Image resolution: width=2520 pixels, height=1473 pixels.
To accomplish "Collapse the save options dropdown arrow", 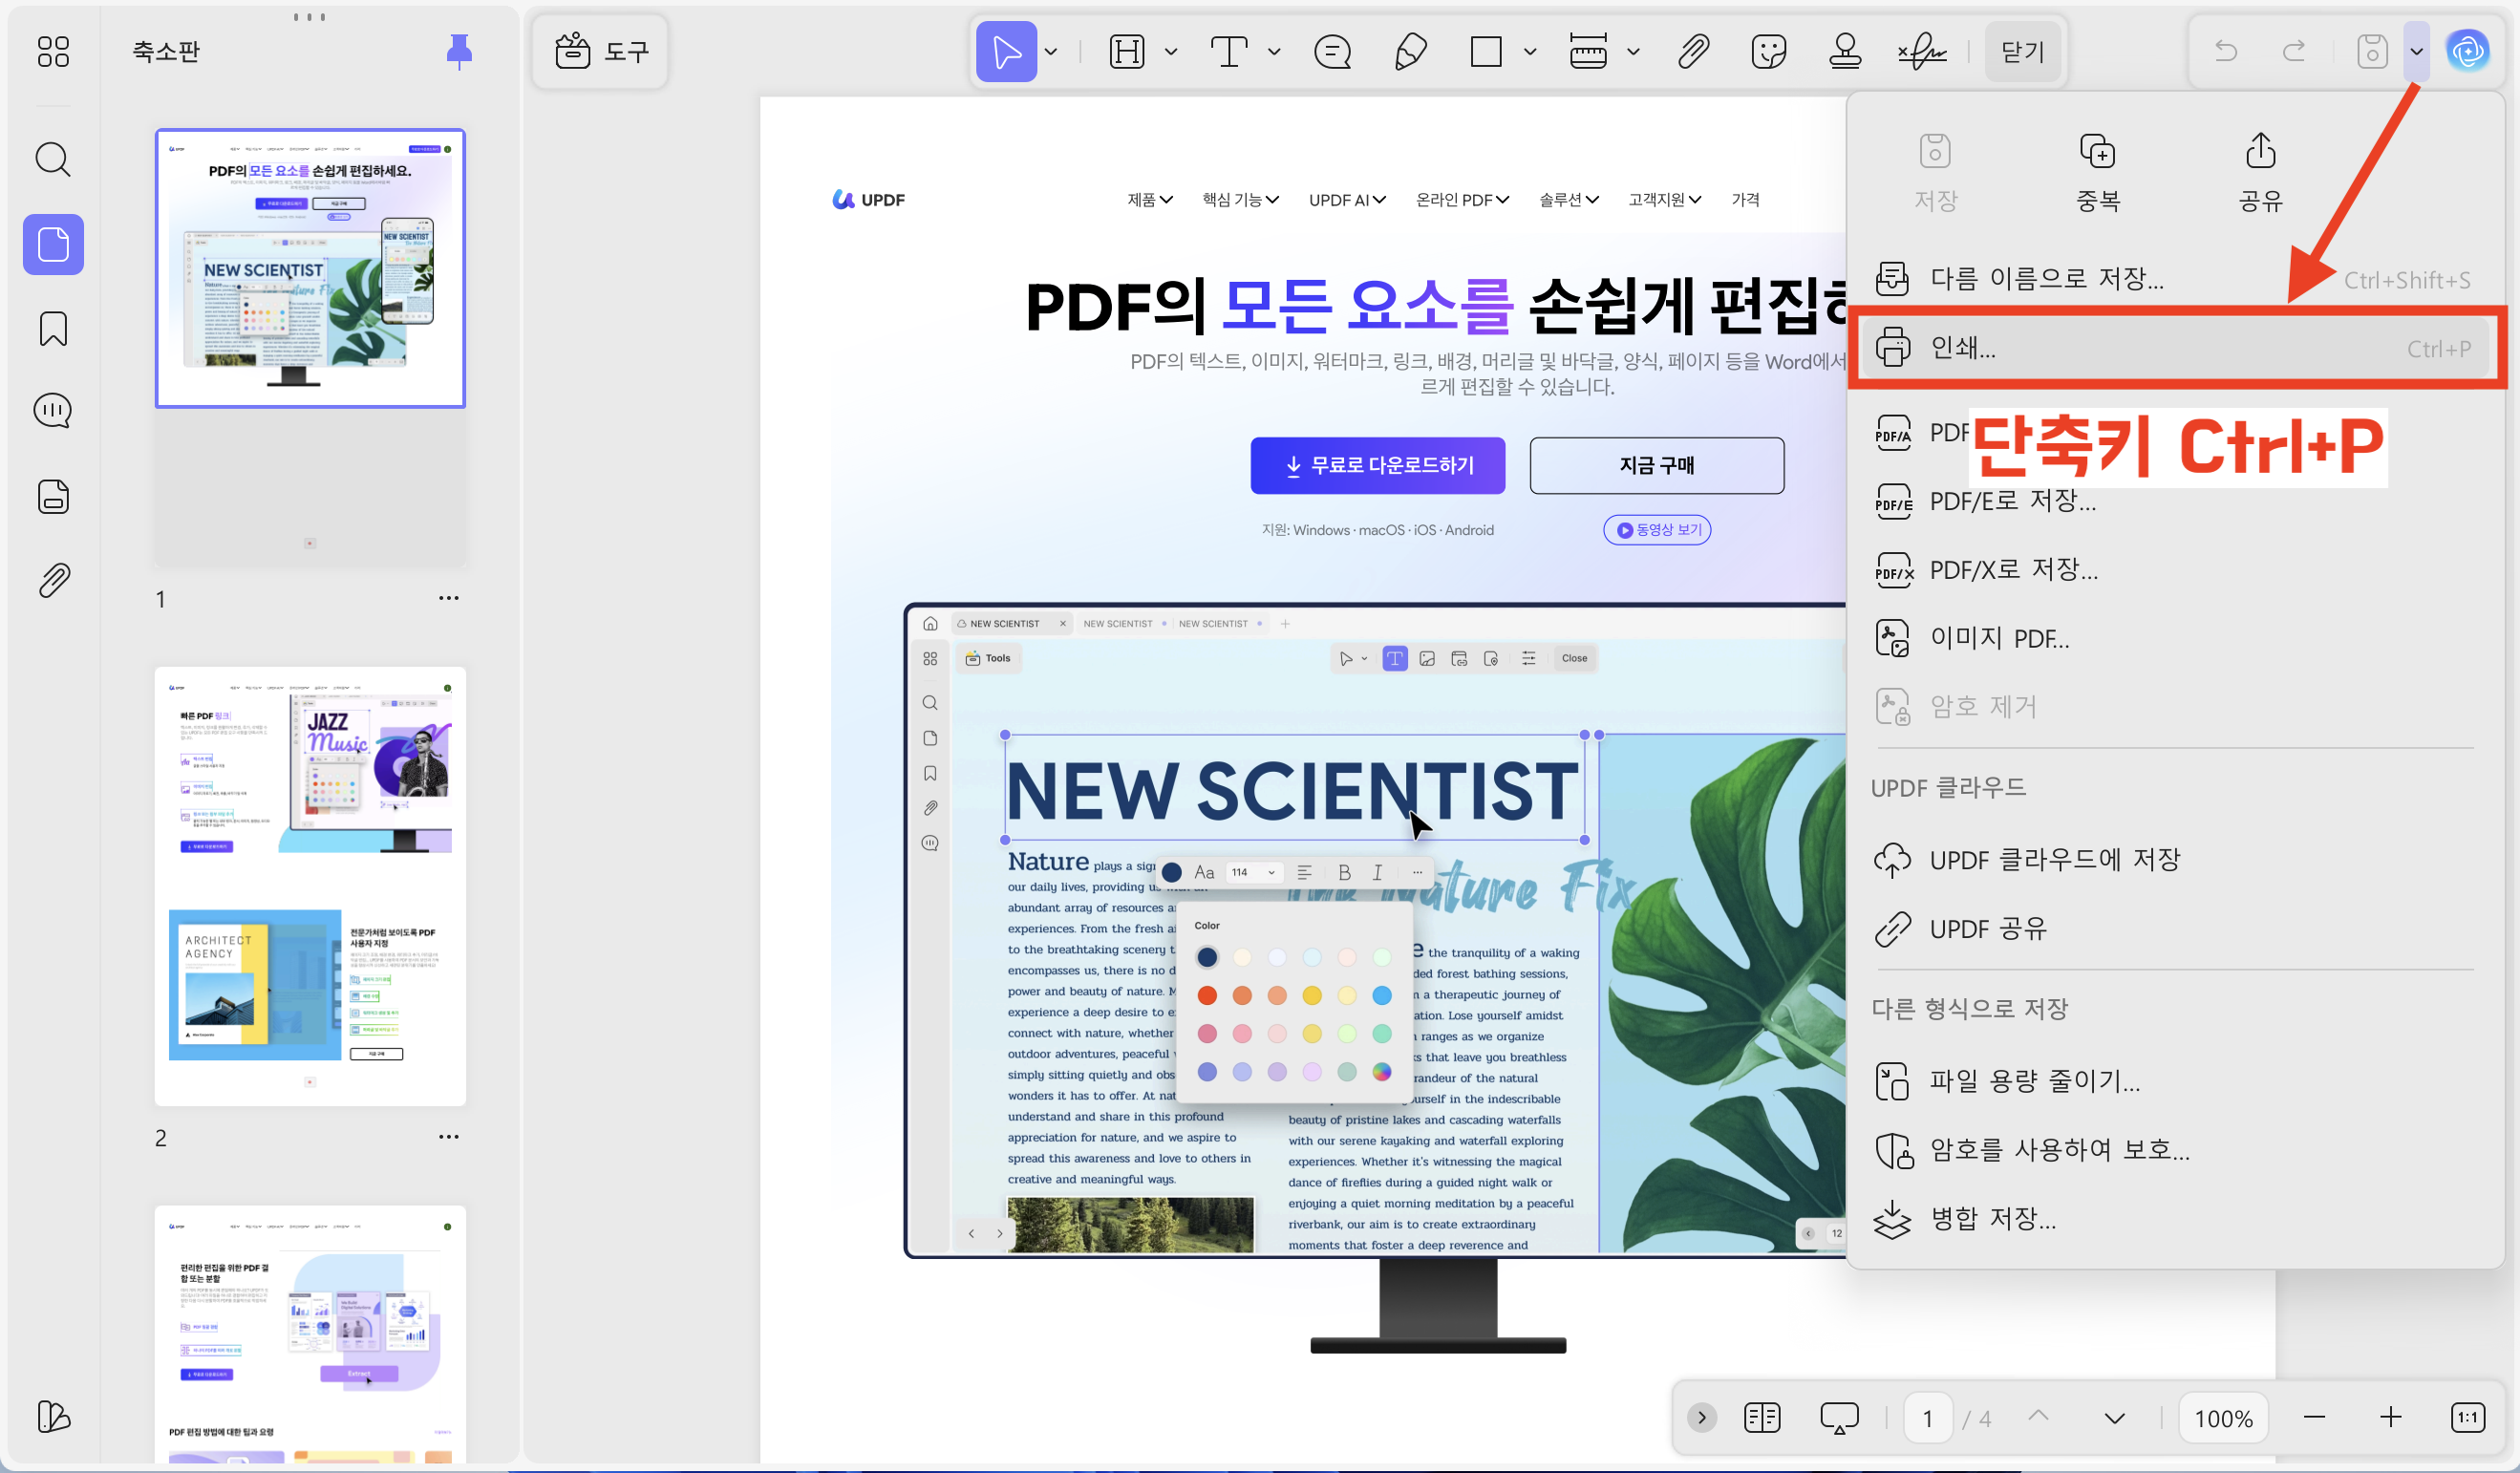I will (2417, 51).
